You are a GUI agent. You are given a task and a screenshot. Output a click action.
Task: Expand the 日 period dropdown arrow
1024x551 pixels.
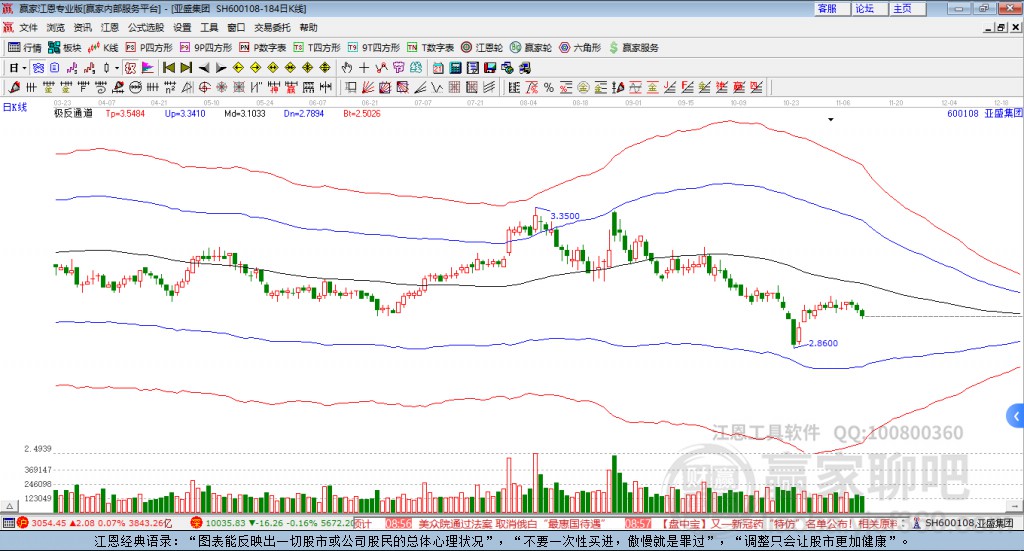coord(24,68)
